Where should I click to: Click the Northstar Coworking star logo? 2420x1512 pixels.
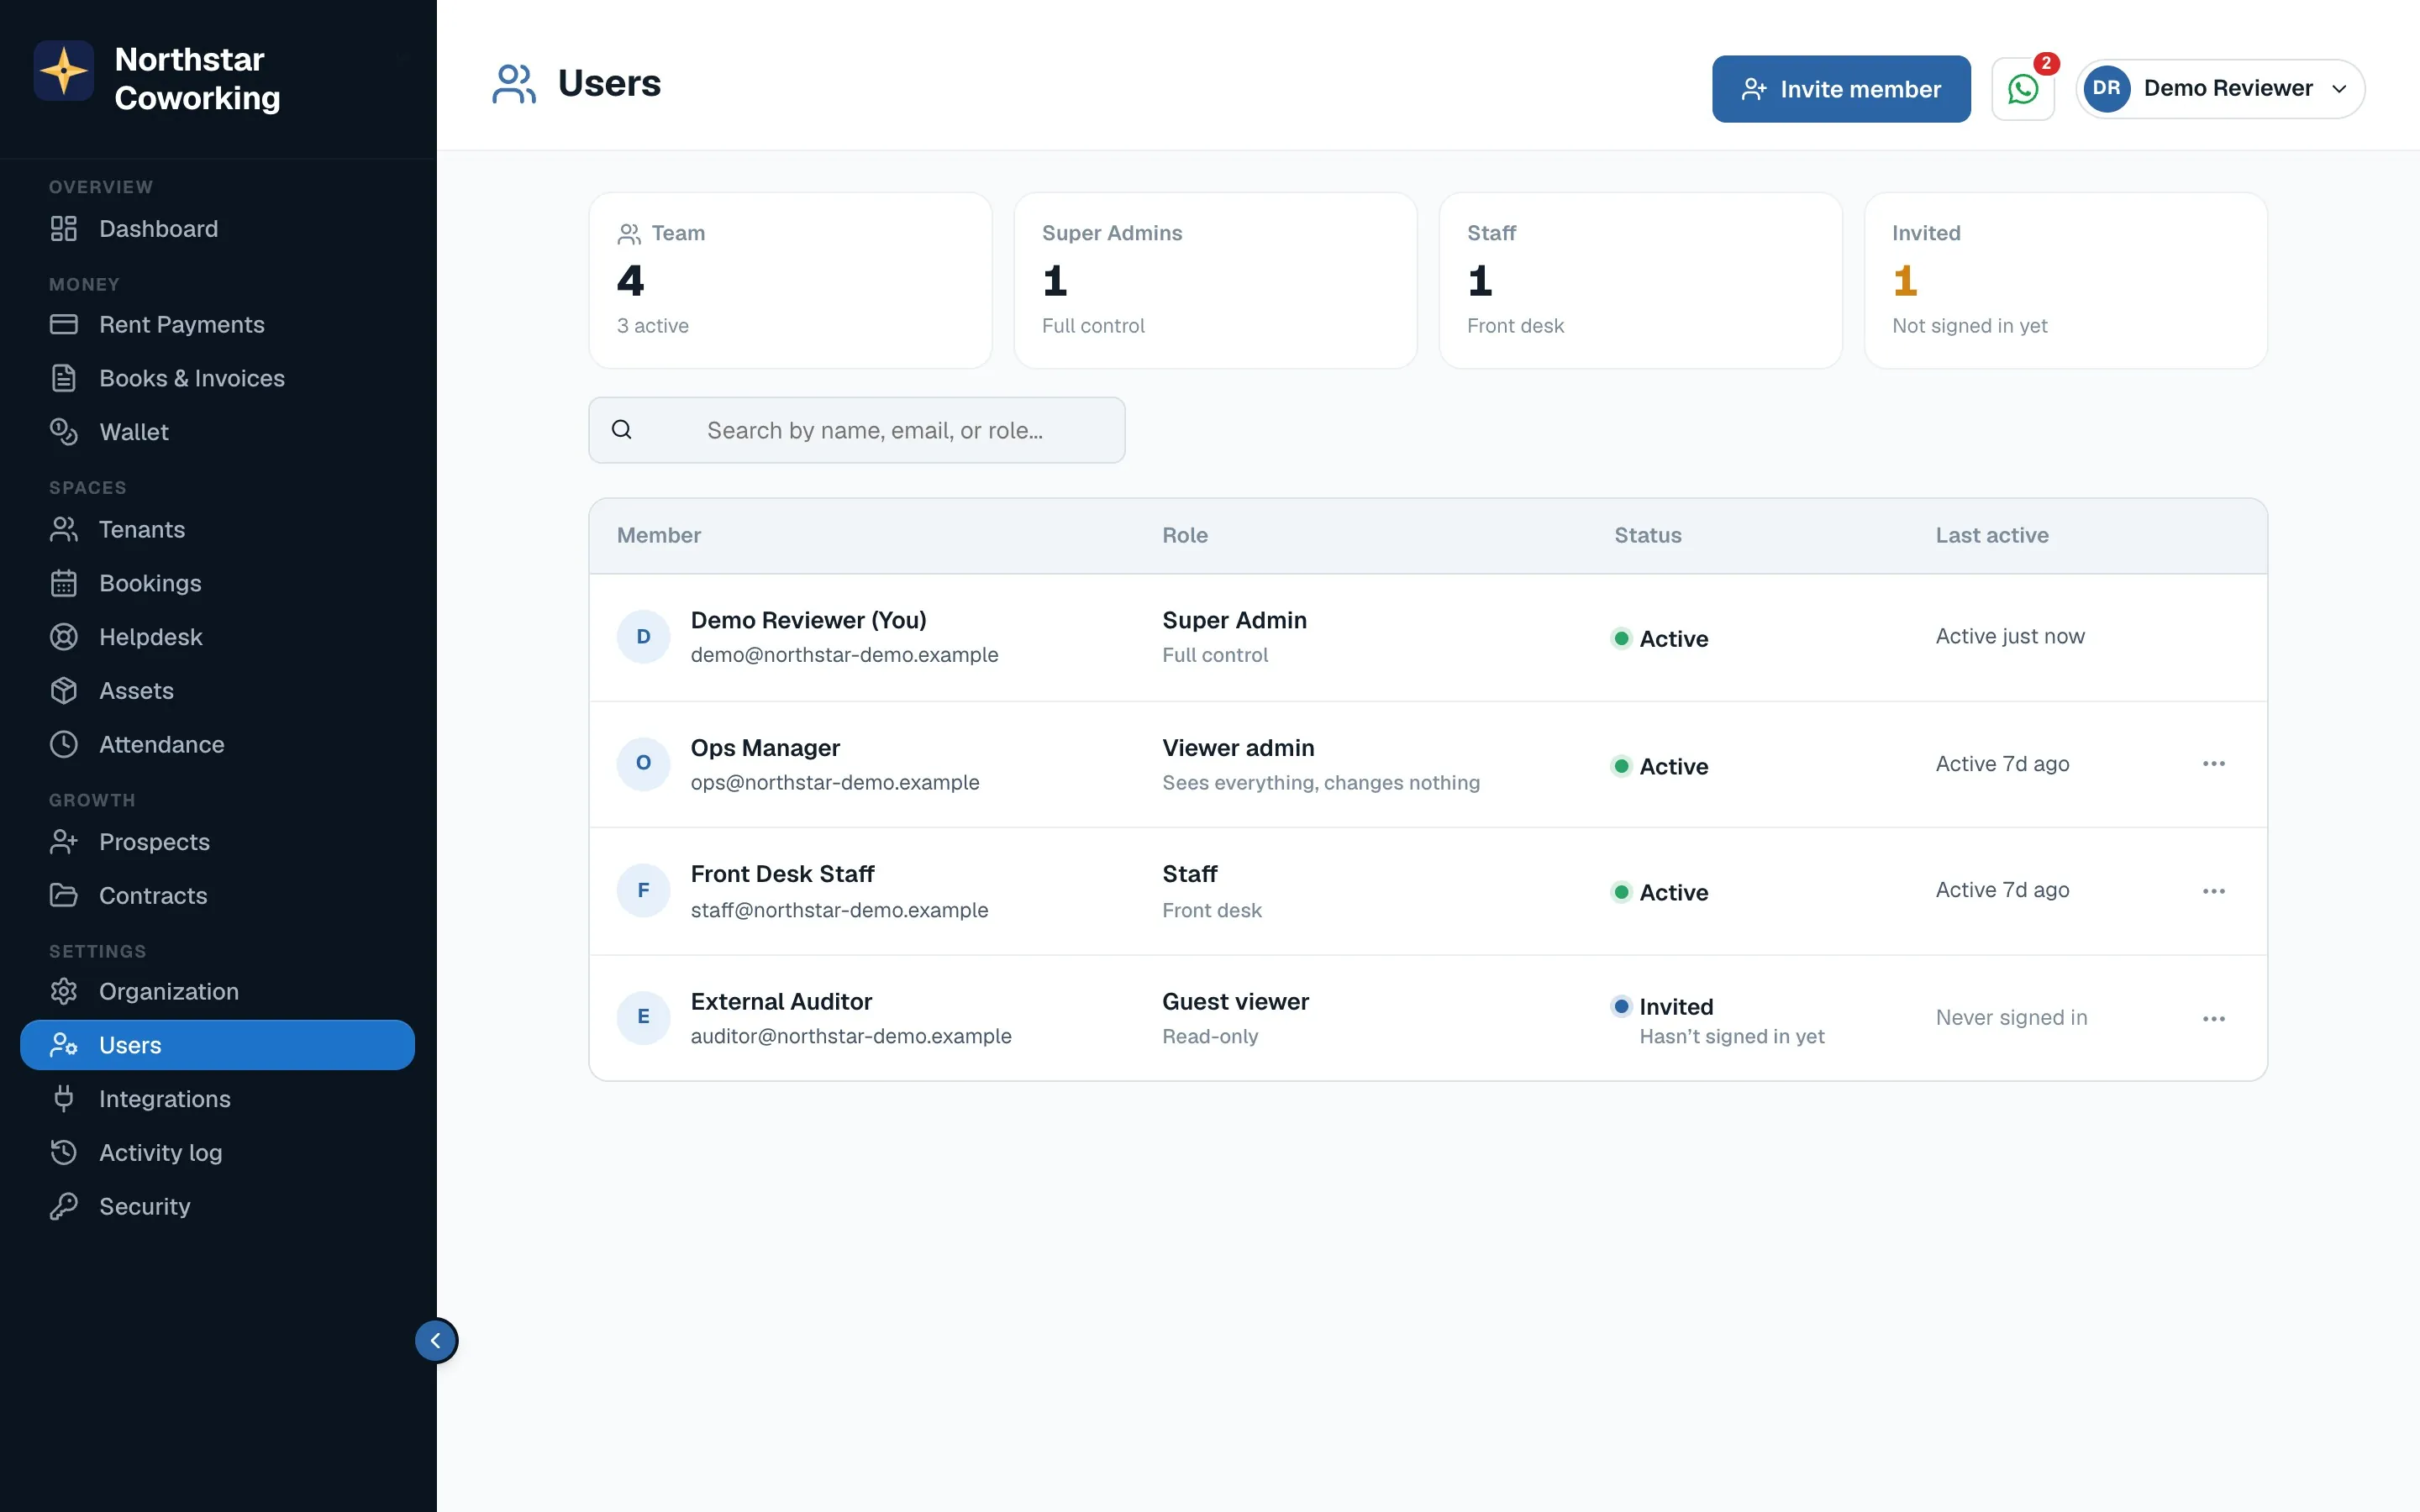[64, 71]
